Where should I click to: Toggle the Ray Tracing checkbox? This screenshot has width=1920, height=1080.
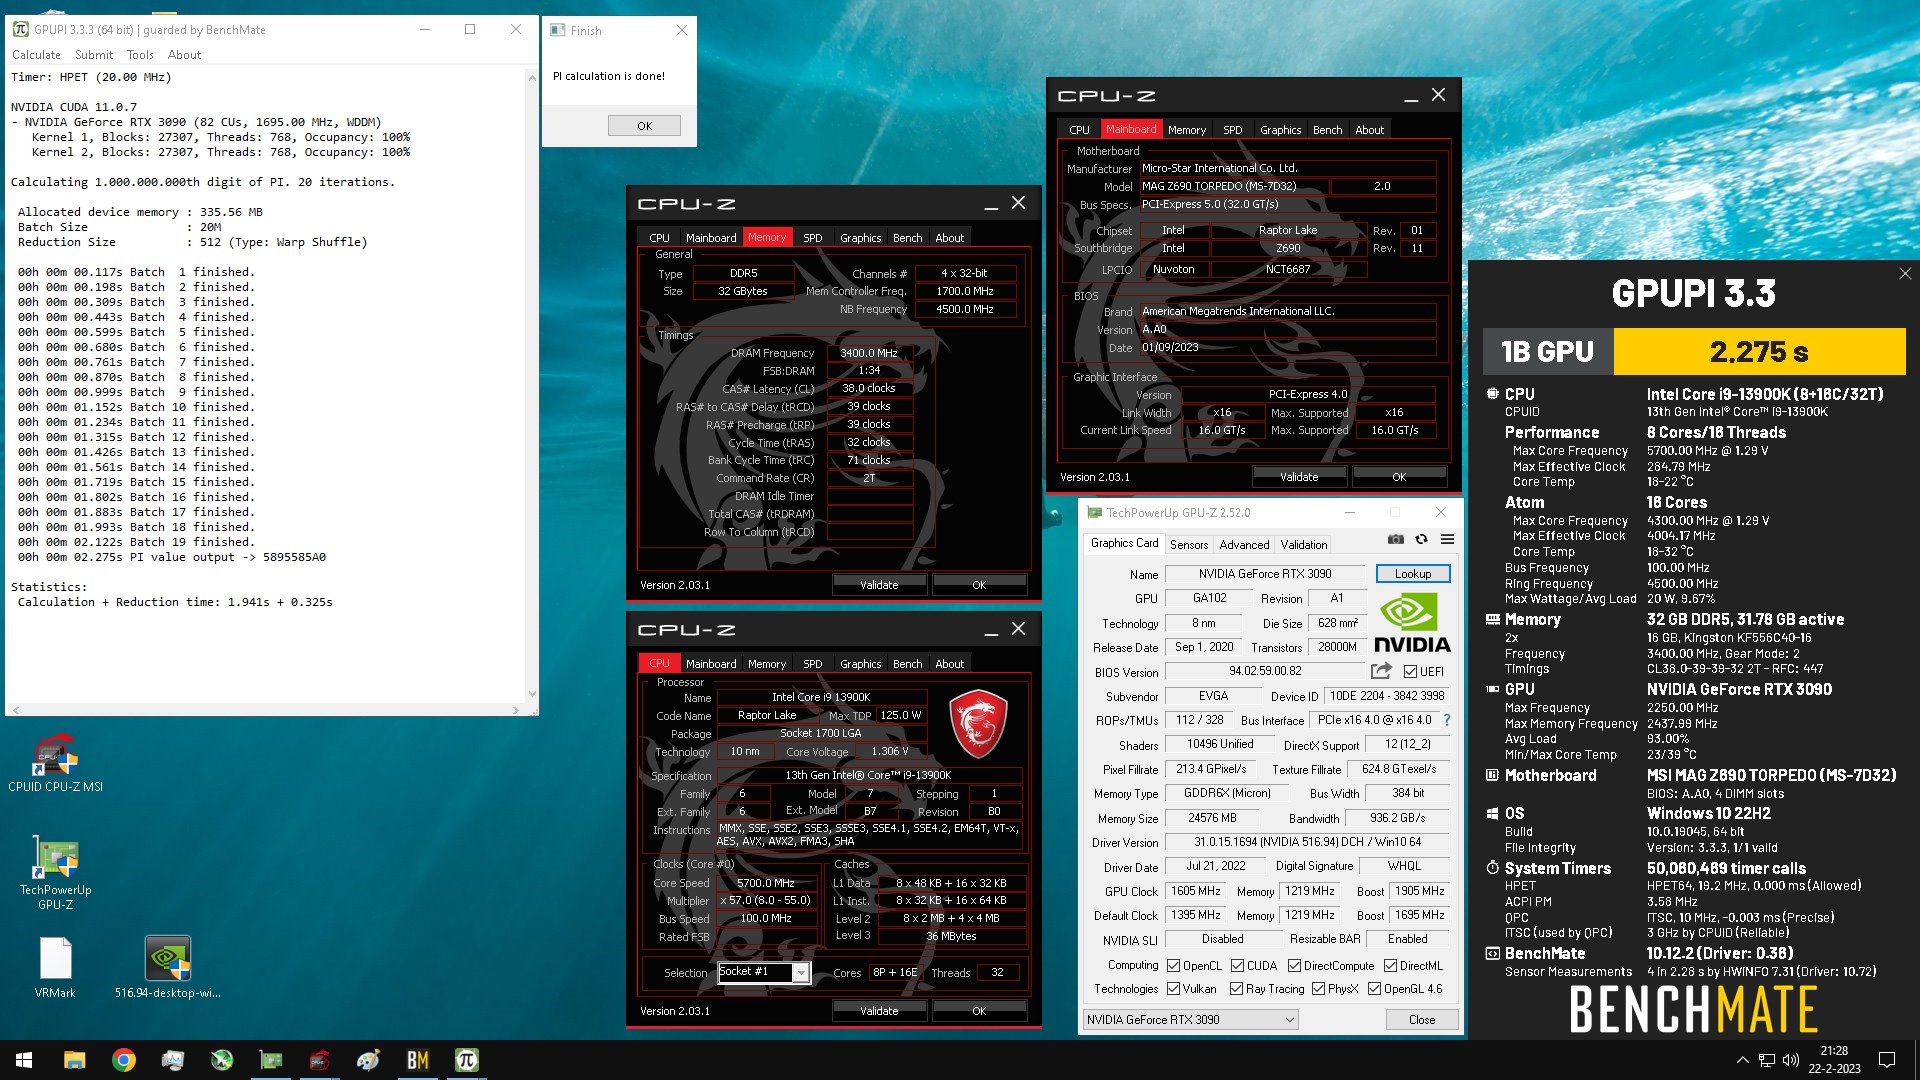pyautogui.click(x=1237, y=989)
